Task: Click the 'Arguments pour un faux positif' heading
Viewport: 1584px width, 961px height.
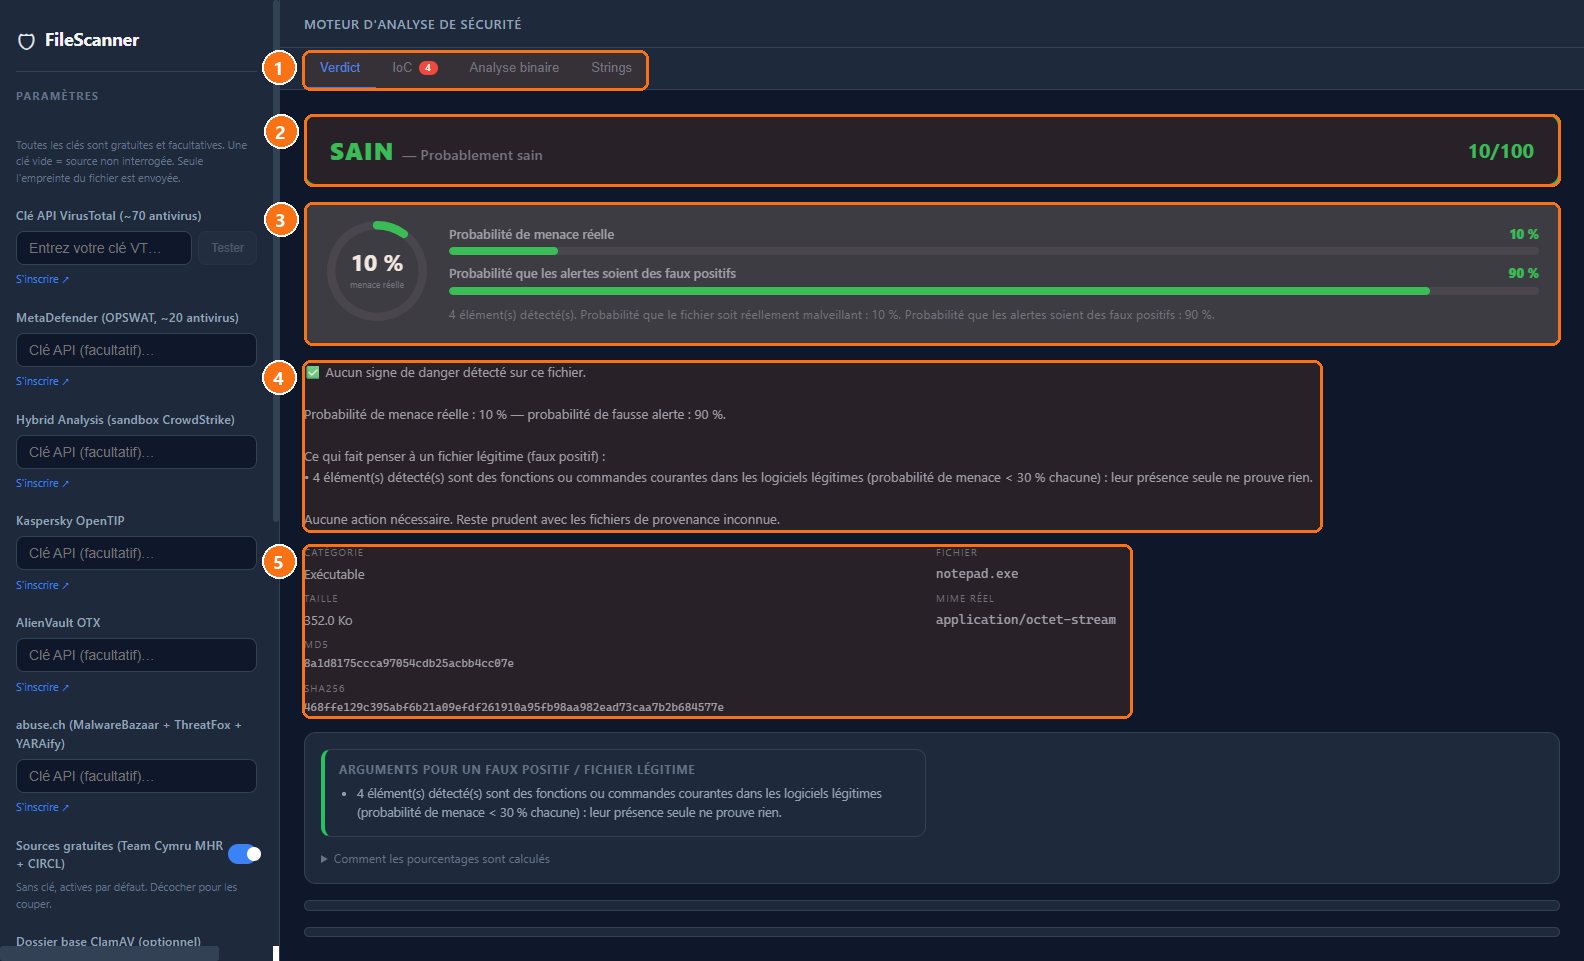Action: click(x=517, y=770)
